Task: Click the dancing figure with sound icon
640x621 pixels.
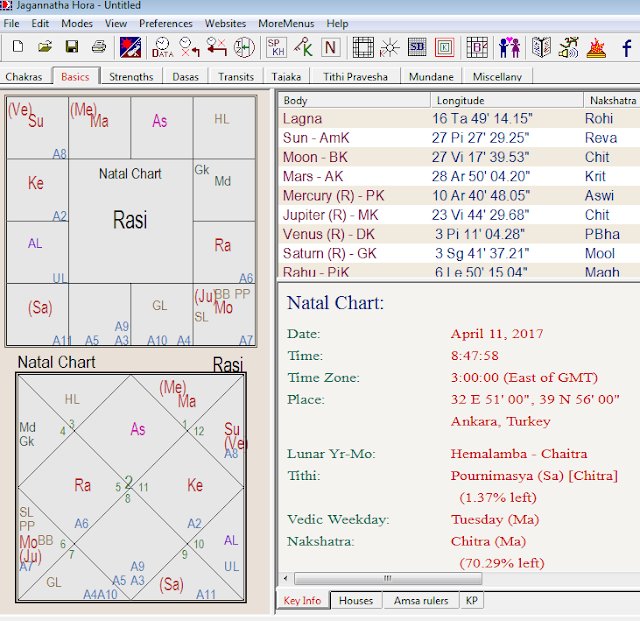Action: (x=569, y=47)
